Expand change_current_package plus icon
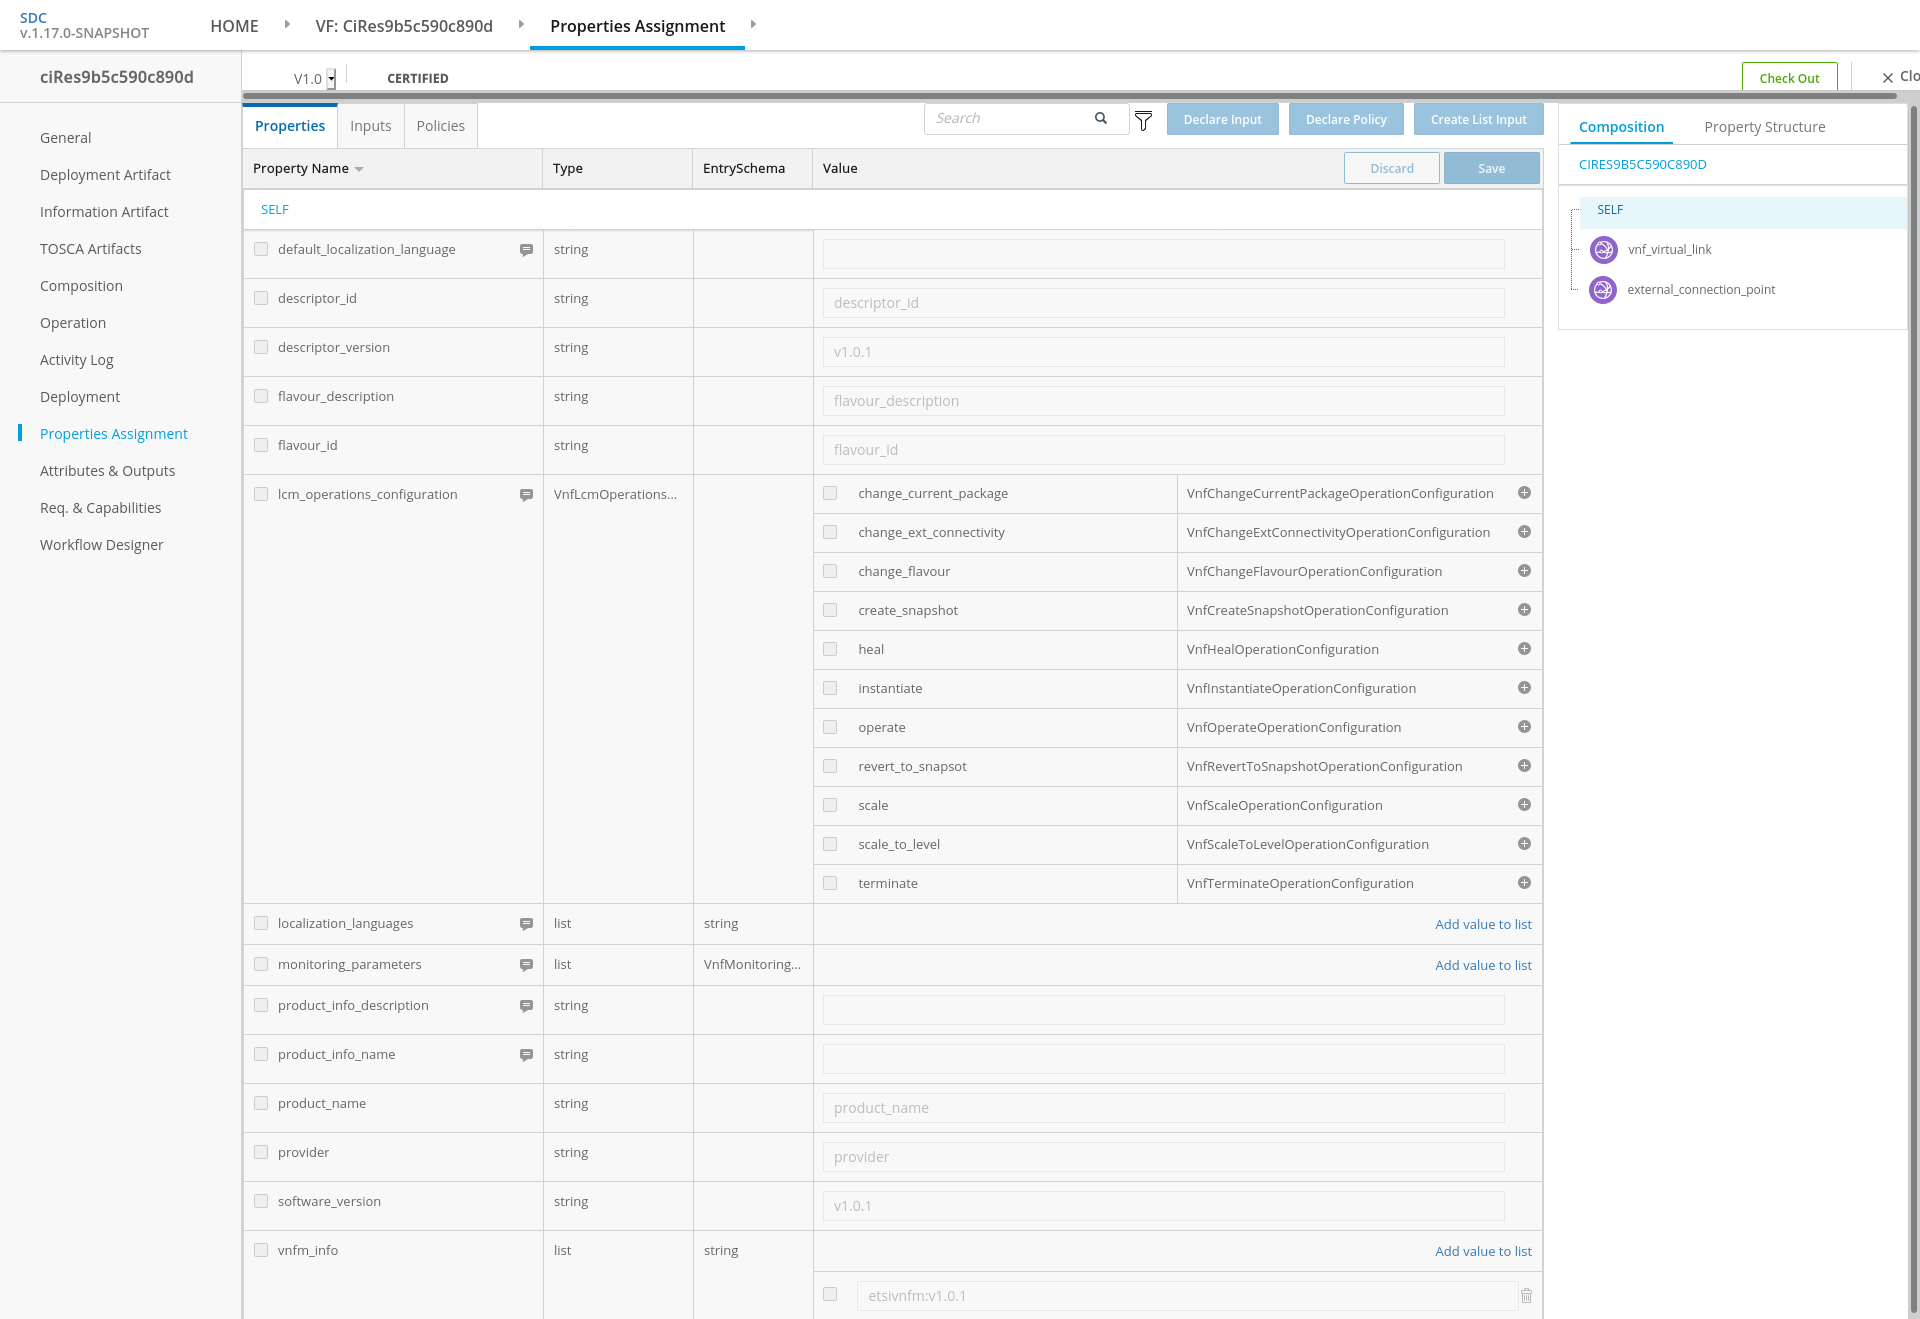This screenshot has height=1319, width=1920. pos(1524,493)
